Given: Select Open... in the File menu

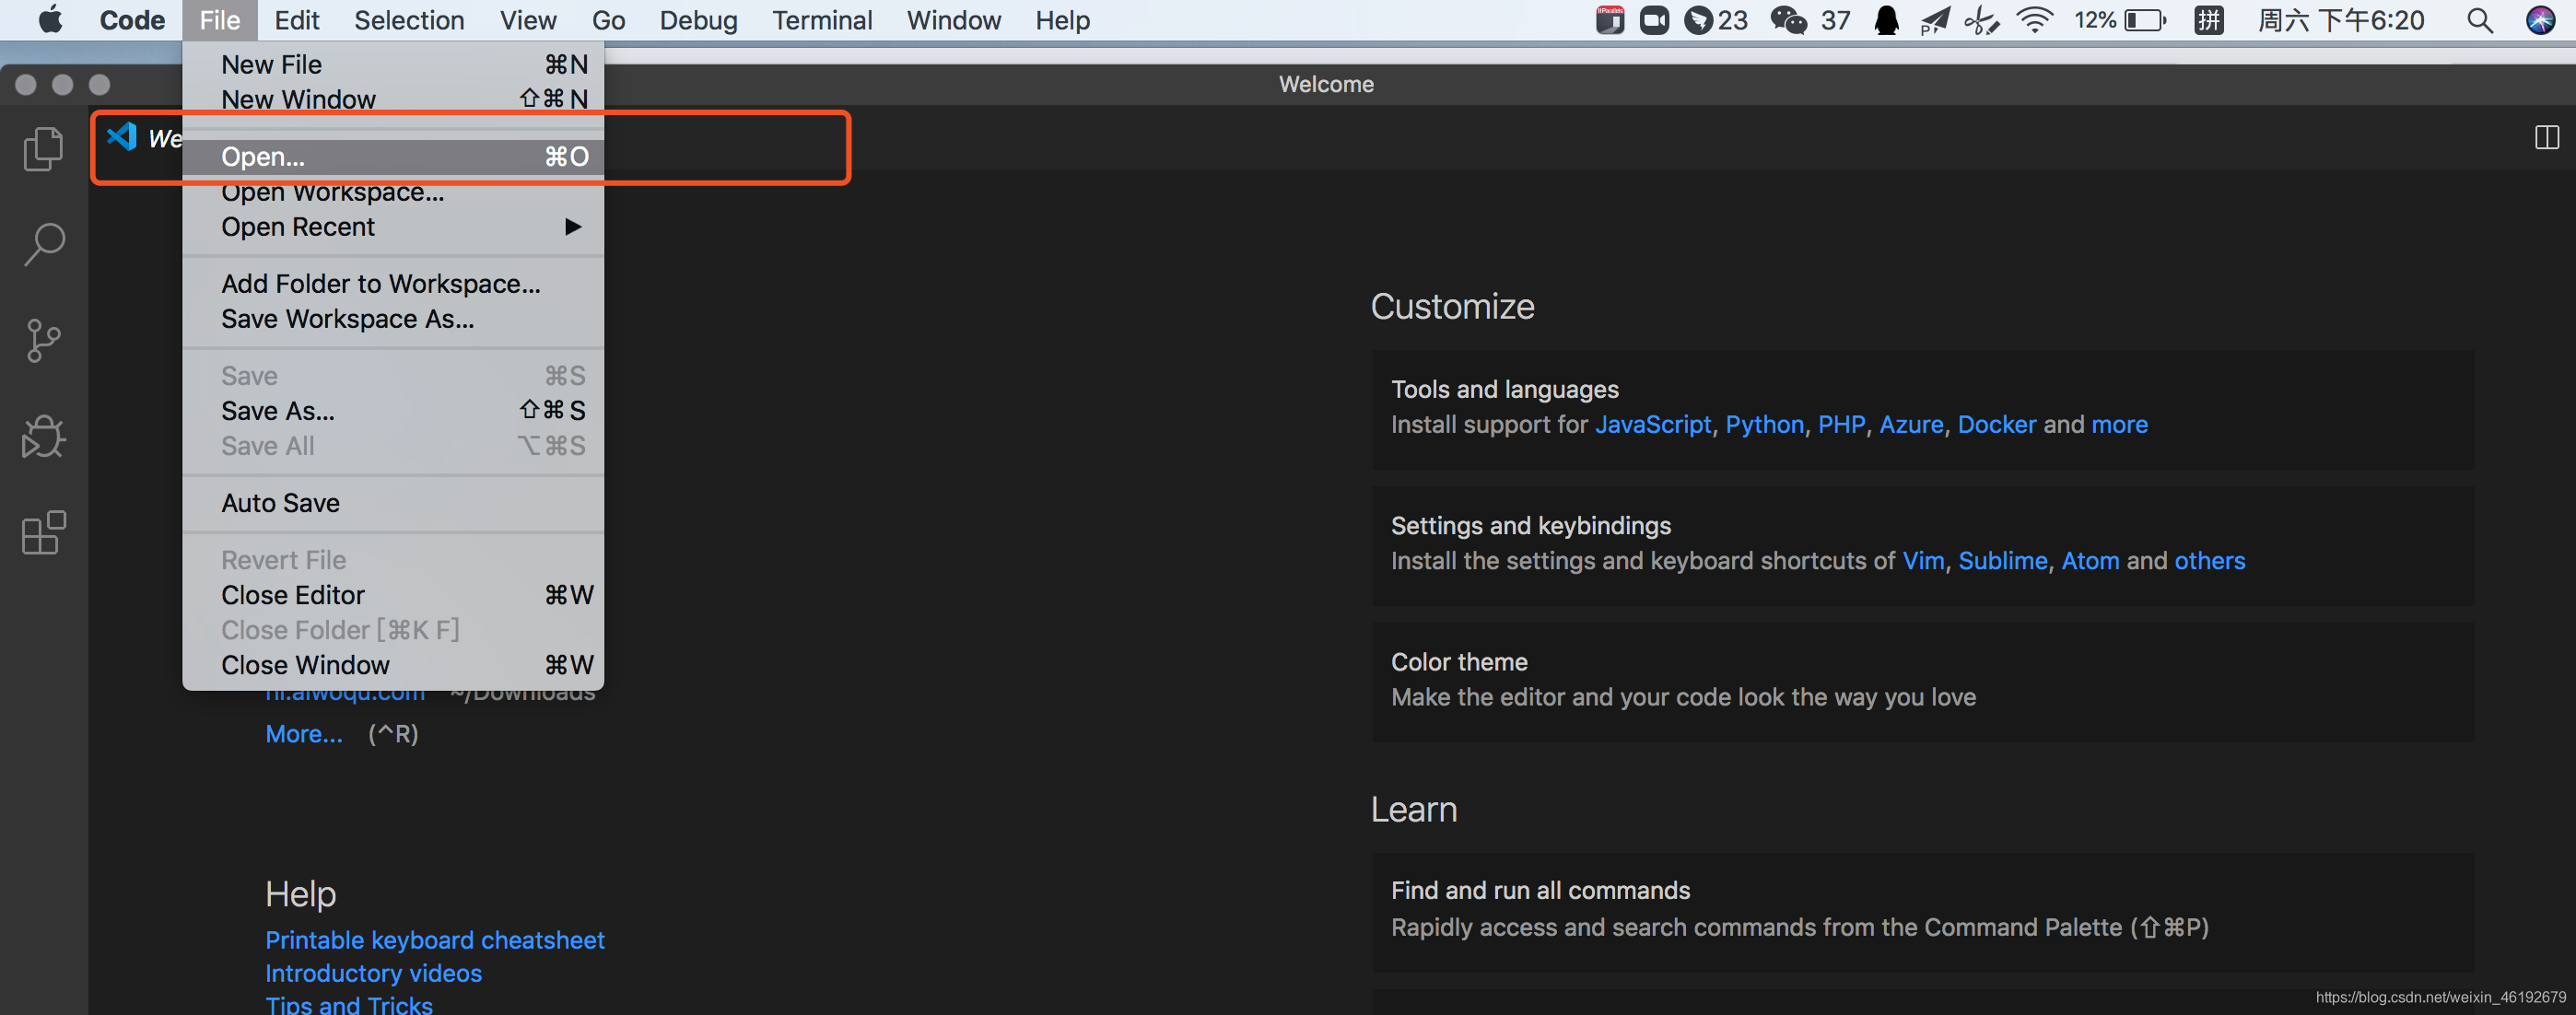Looking at the screenshot, I should (393, 157).
